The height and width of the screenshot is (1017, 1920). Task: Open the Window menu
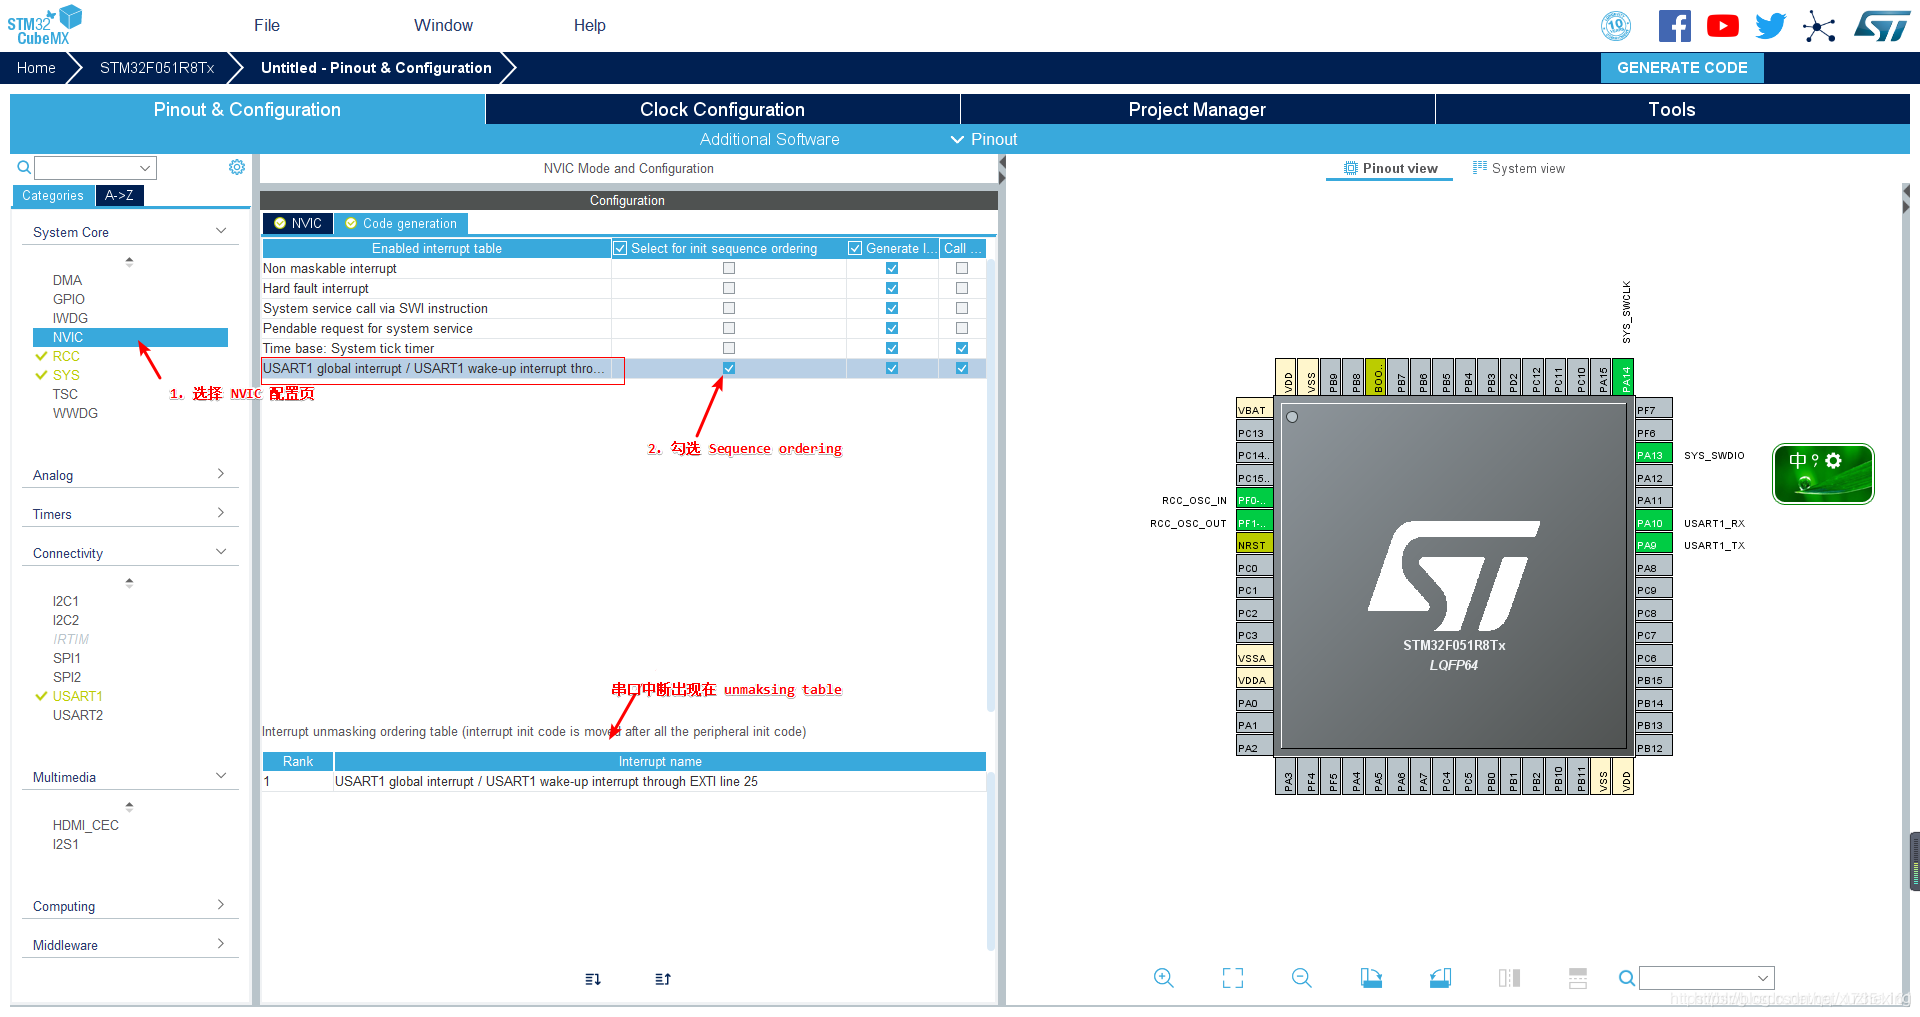[x=443, y=25]
